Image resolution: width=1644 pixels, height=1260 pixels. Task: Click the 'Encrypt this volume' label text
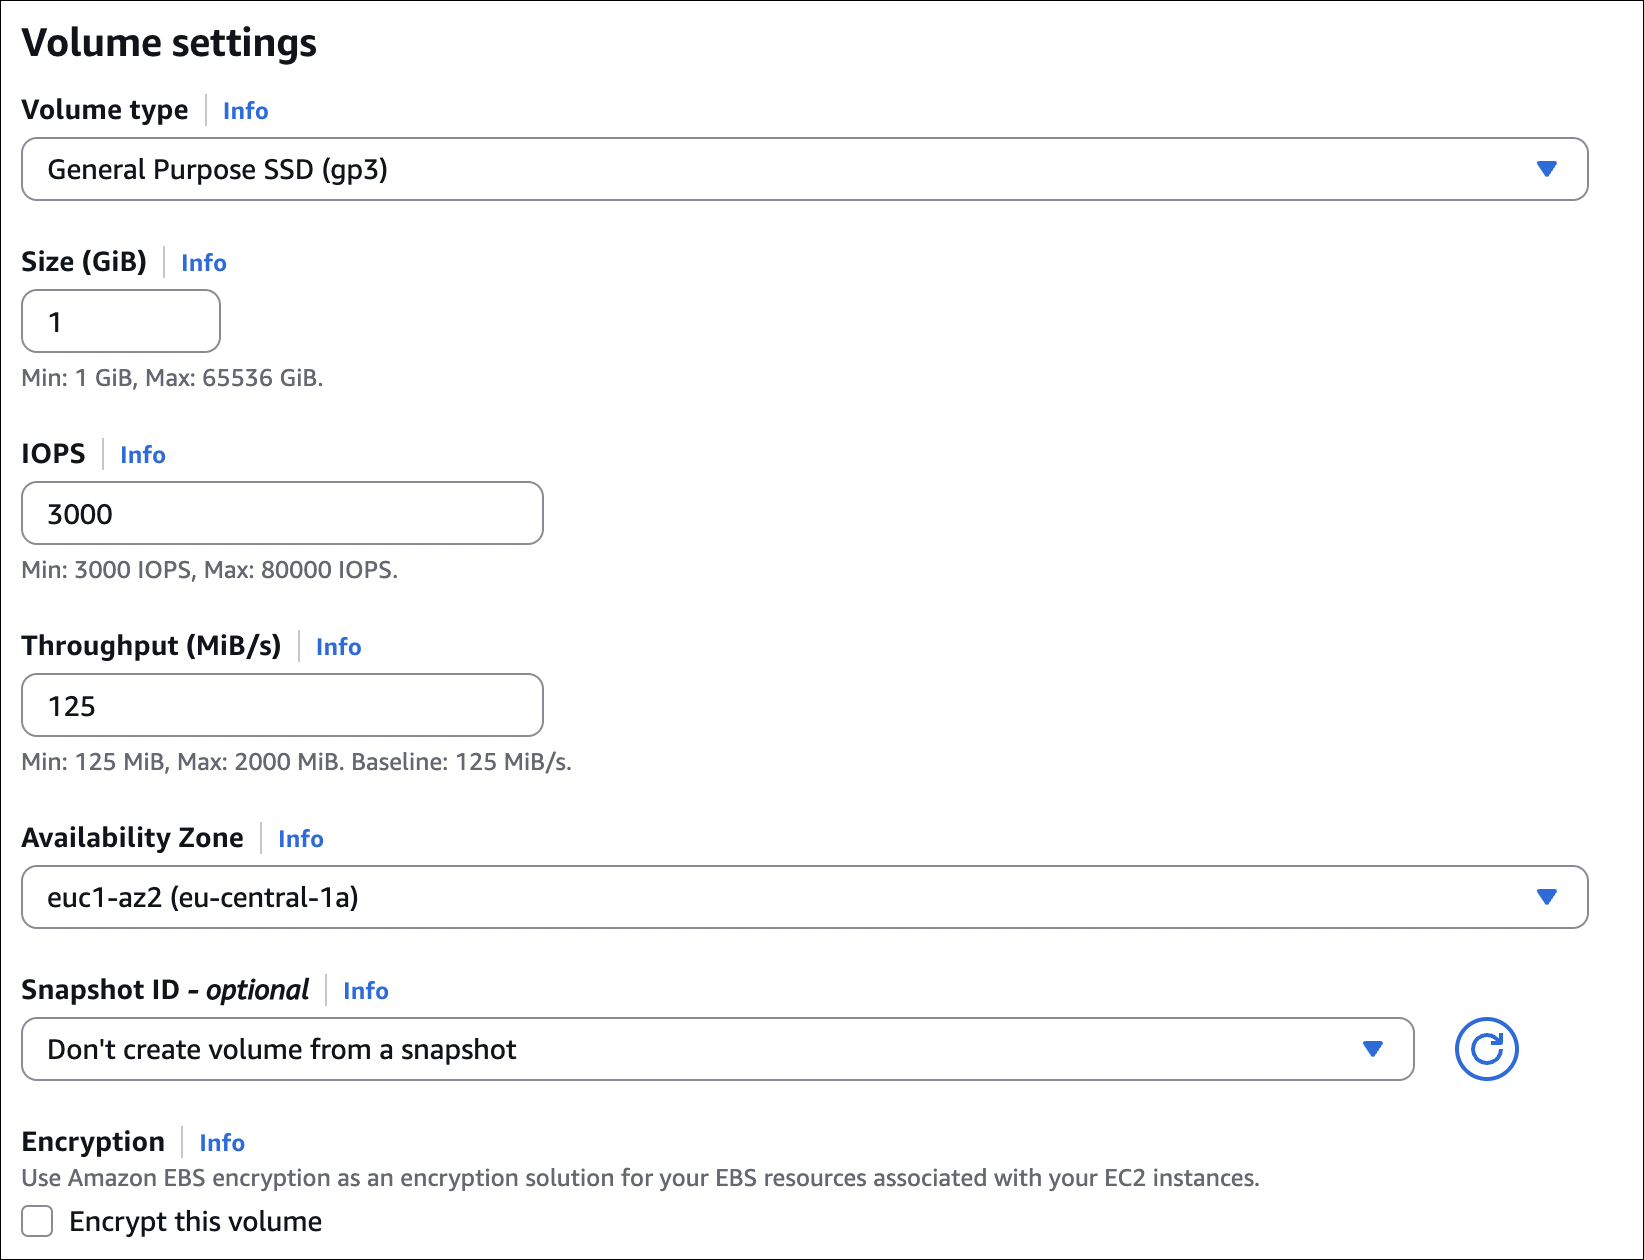click(195, 1221)
